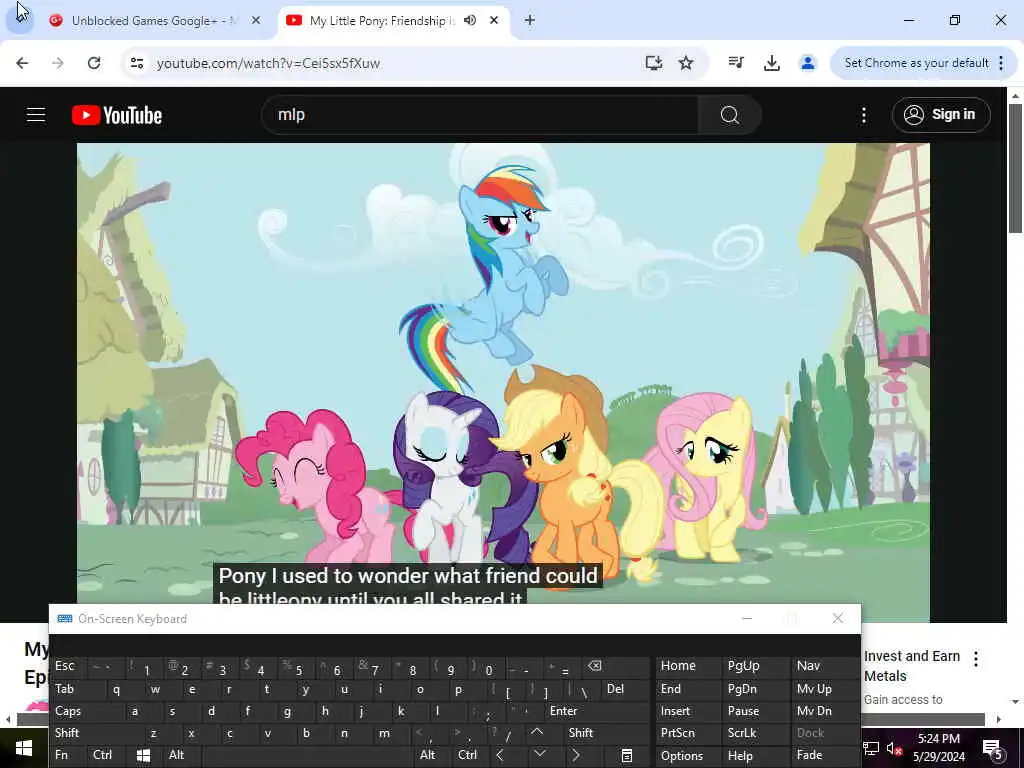Image resolution: width=1024 pixels, height=768 pixels.
Task: Open the YouTube guide hamburger menu
Action: click(x=36, y=115)
